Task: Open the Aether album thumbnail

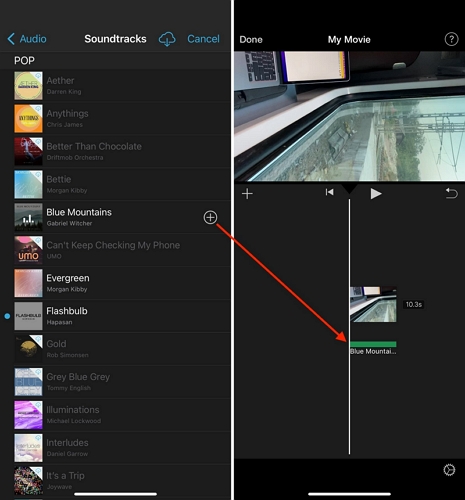Action: click(x=28, y=86)
